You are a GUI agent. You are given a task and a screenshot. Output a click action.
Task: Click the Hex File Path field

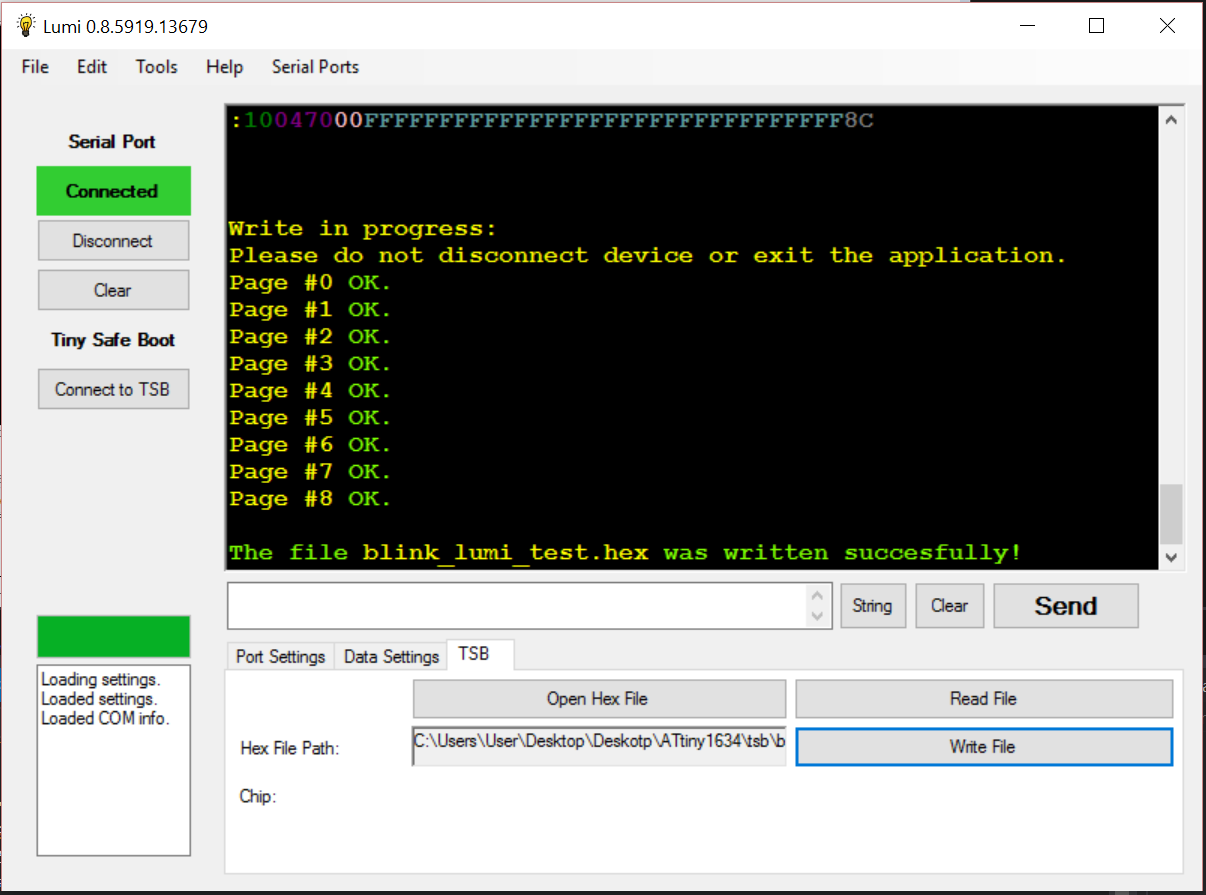[598, 746]
